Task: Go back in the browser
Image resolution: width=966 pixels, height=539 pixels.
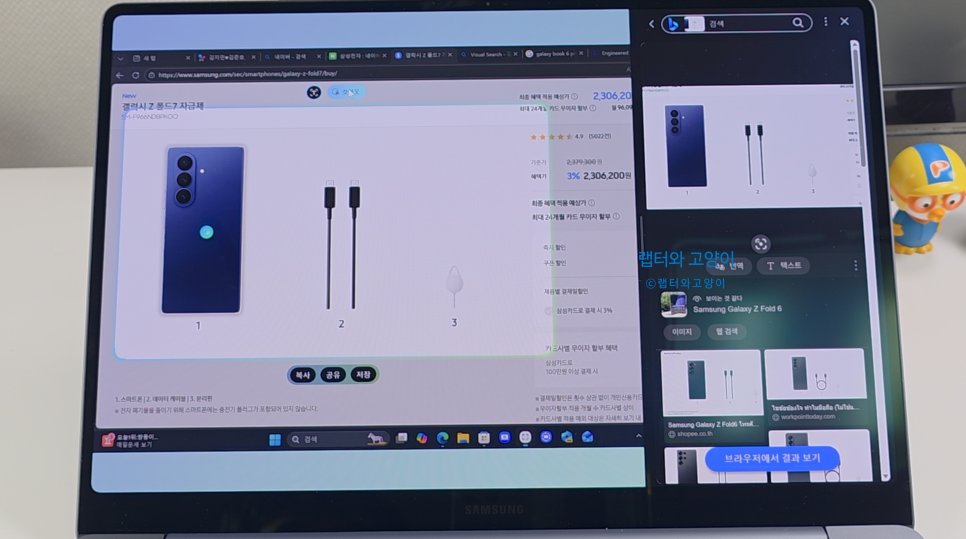Action: (x=120, y=75)
